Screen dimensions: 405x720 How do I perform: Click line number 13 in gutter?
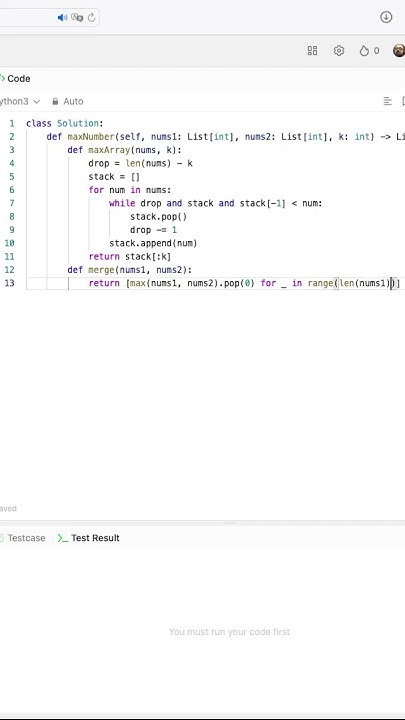[x=10, y=283]
